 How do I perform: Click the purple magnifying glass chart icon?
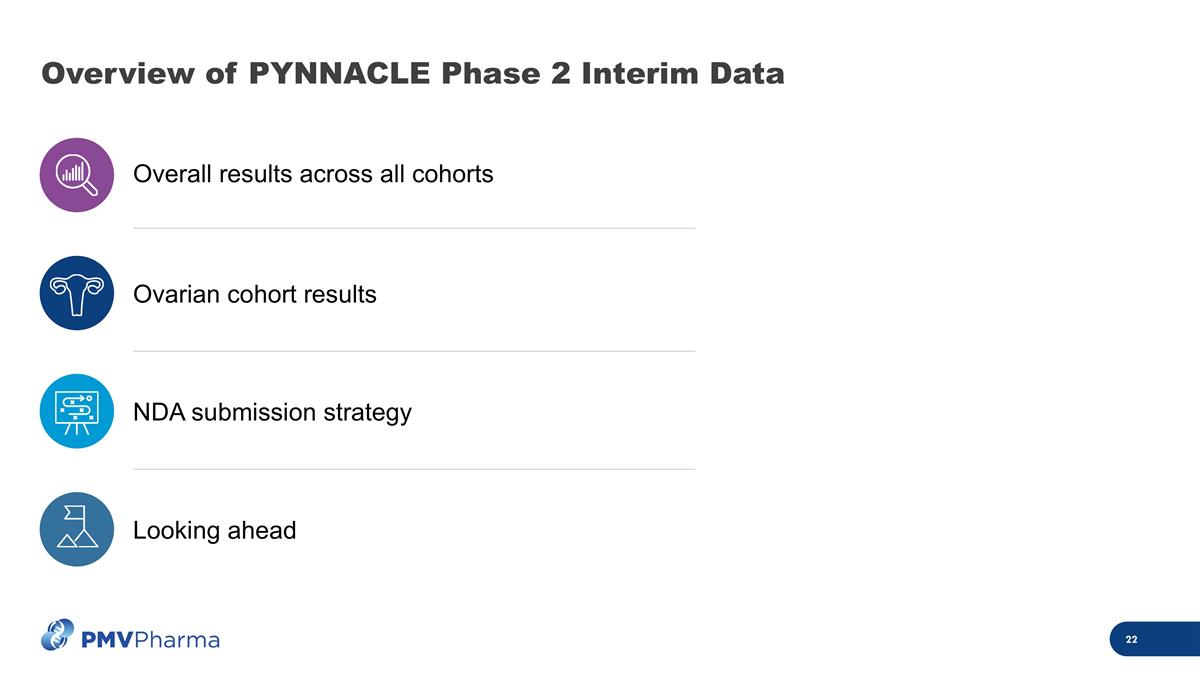click(77, 174)
